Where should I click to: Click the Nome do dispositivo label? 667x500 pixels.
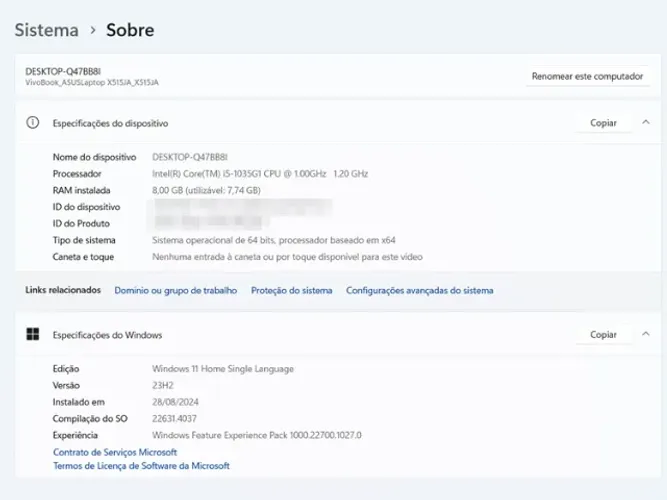[x=94, y=157]
